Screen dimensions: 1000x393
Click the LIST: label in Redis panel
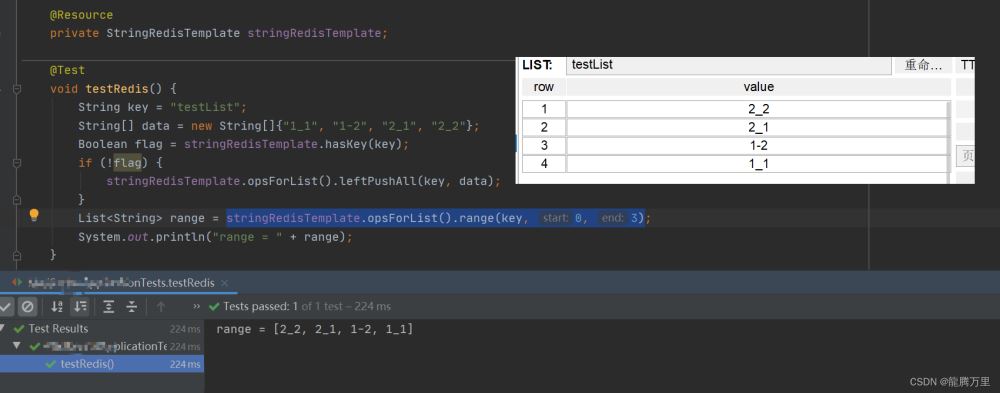coord(537,65)
